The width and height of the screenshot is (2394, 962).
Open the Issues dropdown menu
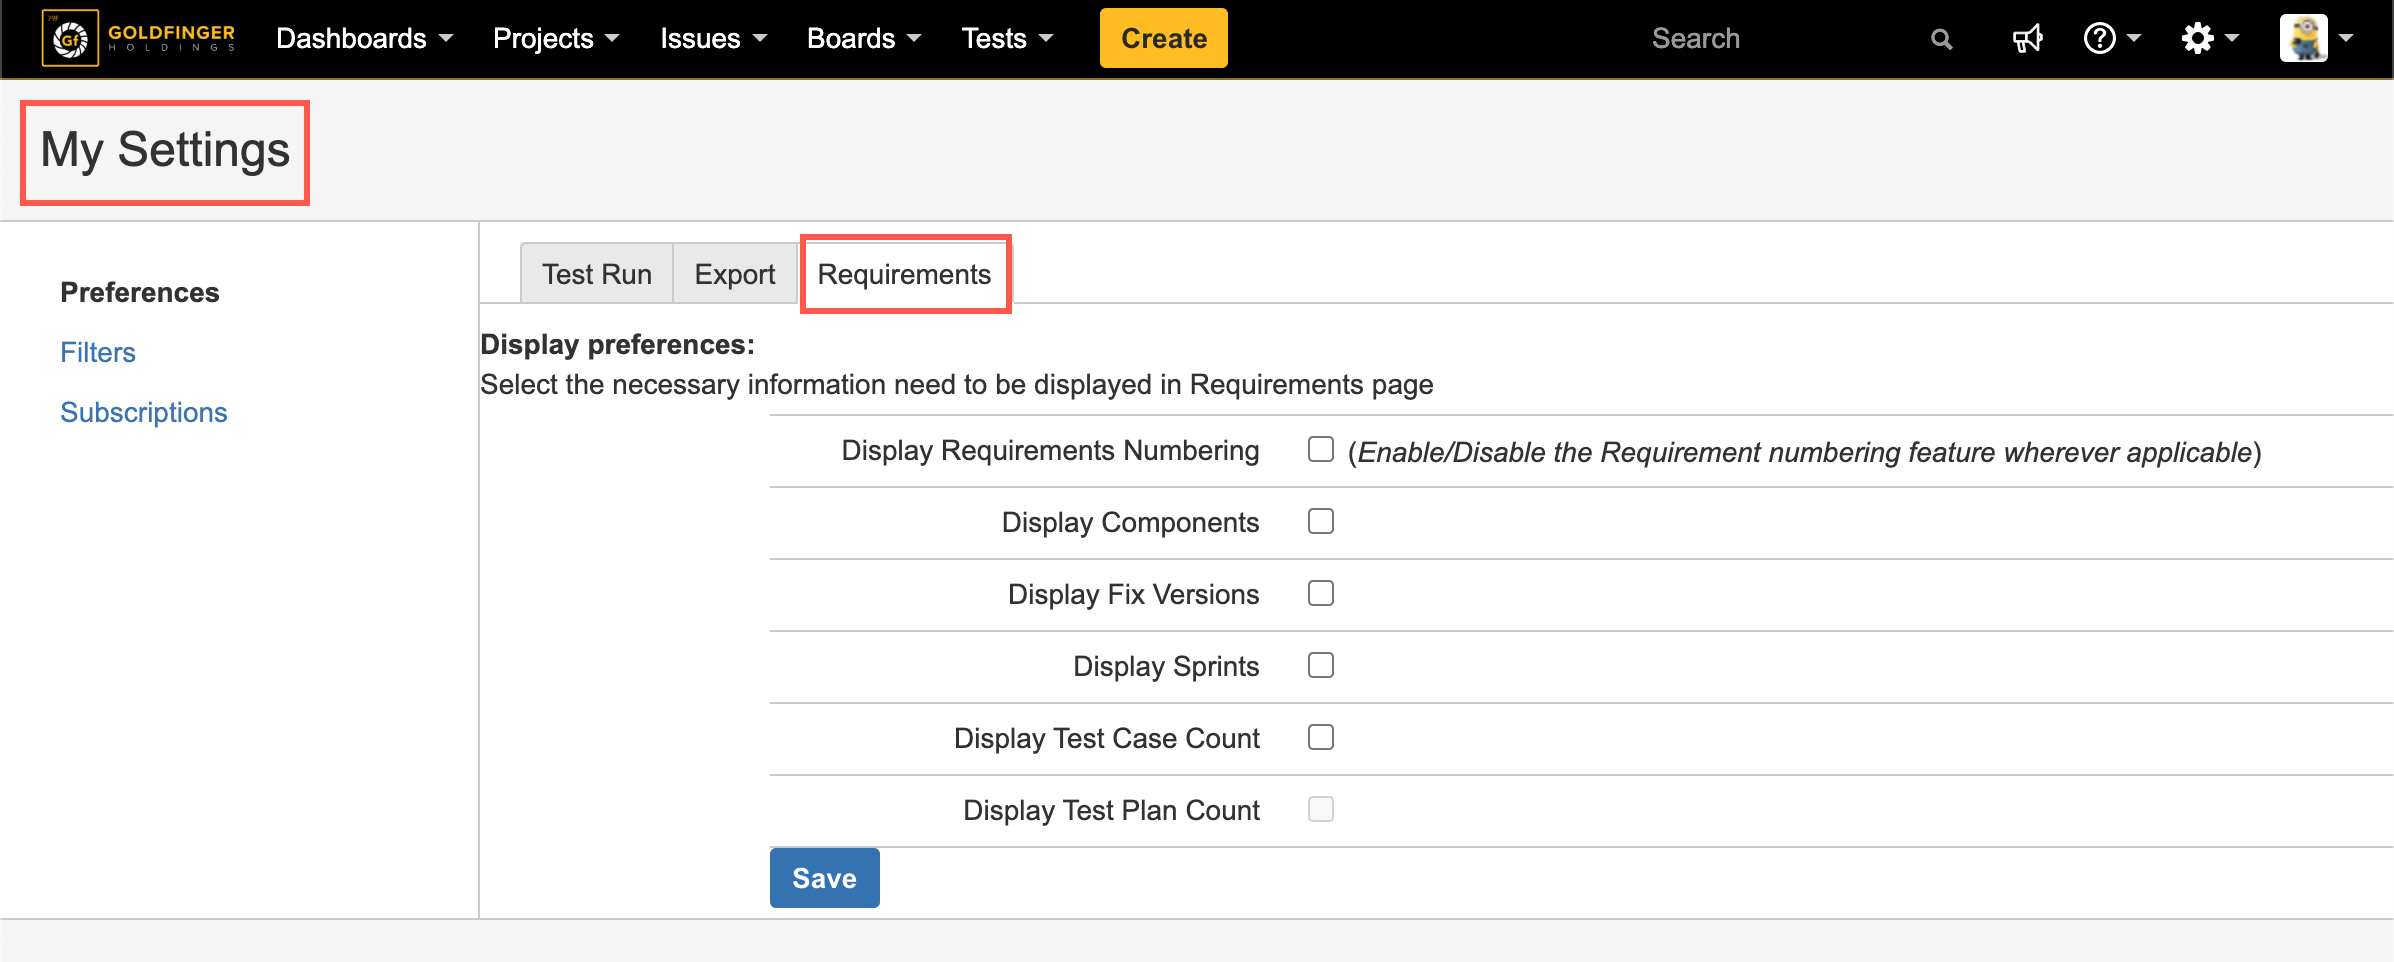point(713,39)
